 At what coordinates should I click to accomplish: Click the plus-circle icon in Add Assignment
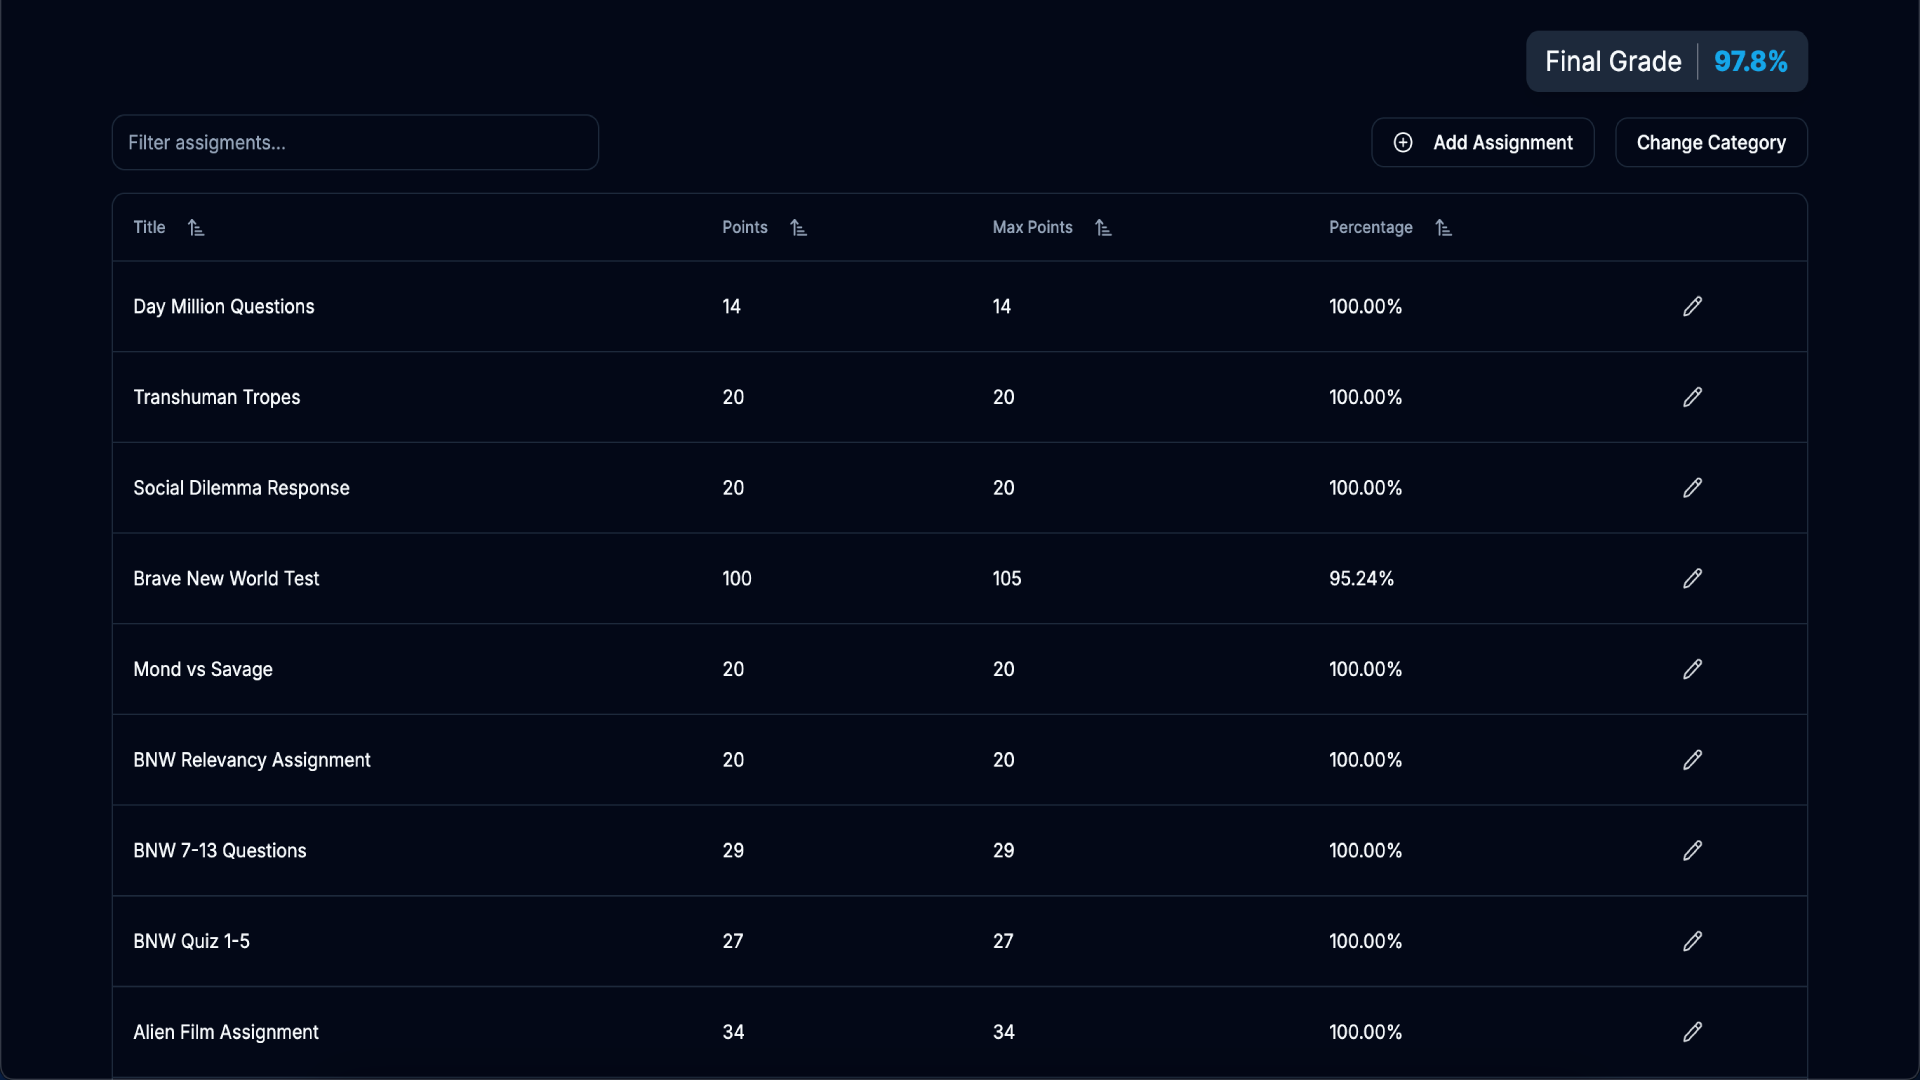coord(1403,143)
